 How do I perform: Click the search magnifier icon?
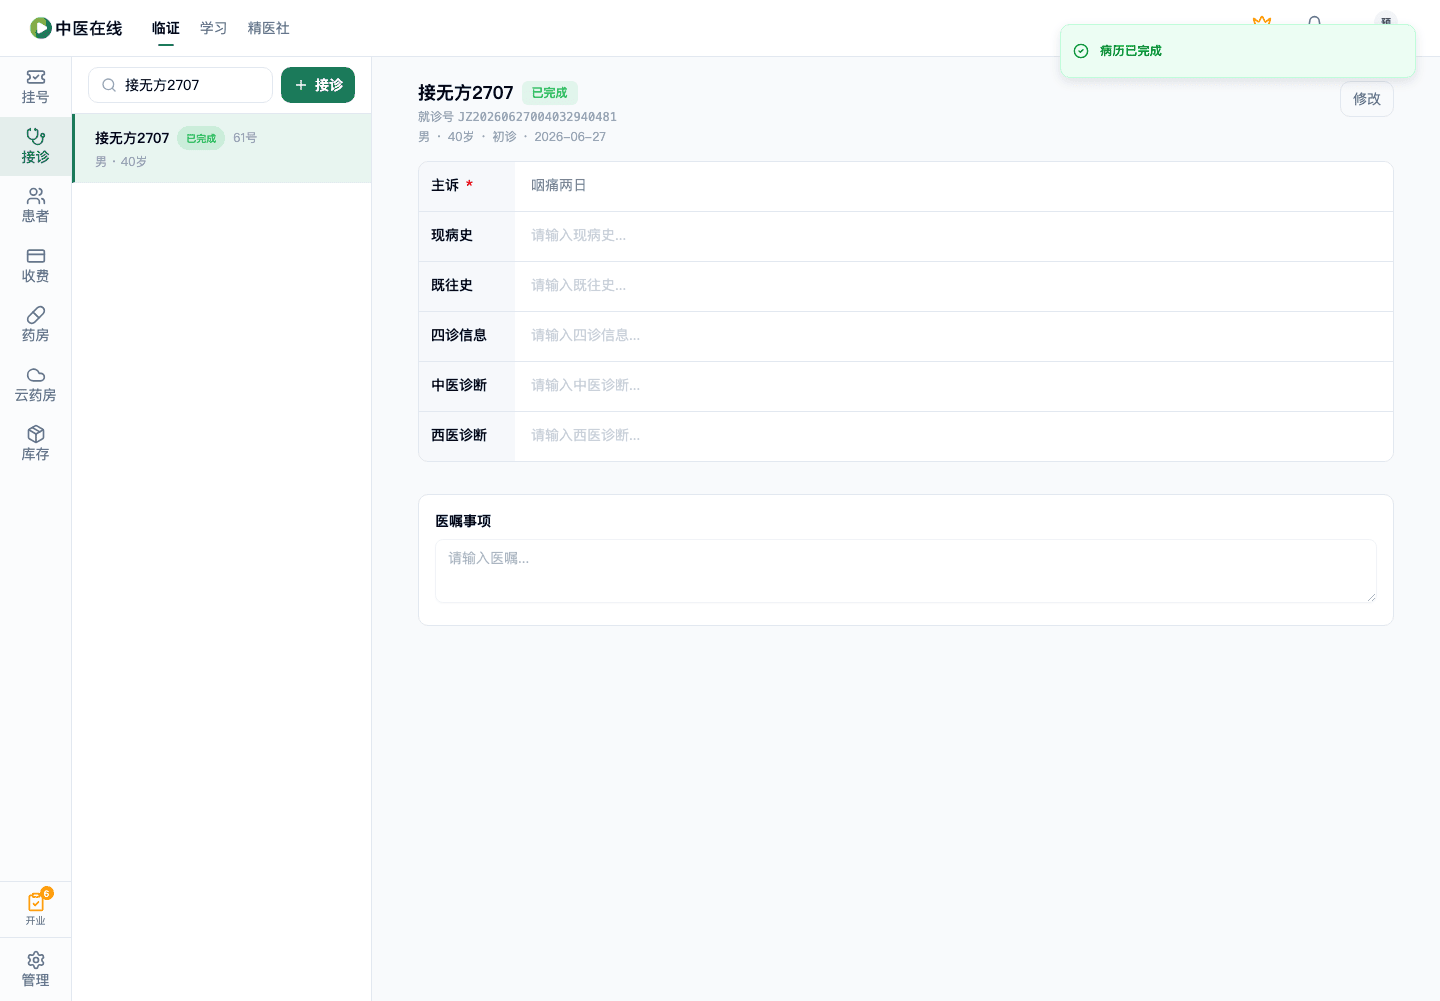click(x=109, y=85)
